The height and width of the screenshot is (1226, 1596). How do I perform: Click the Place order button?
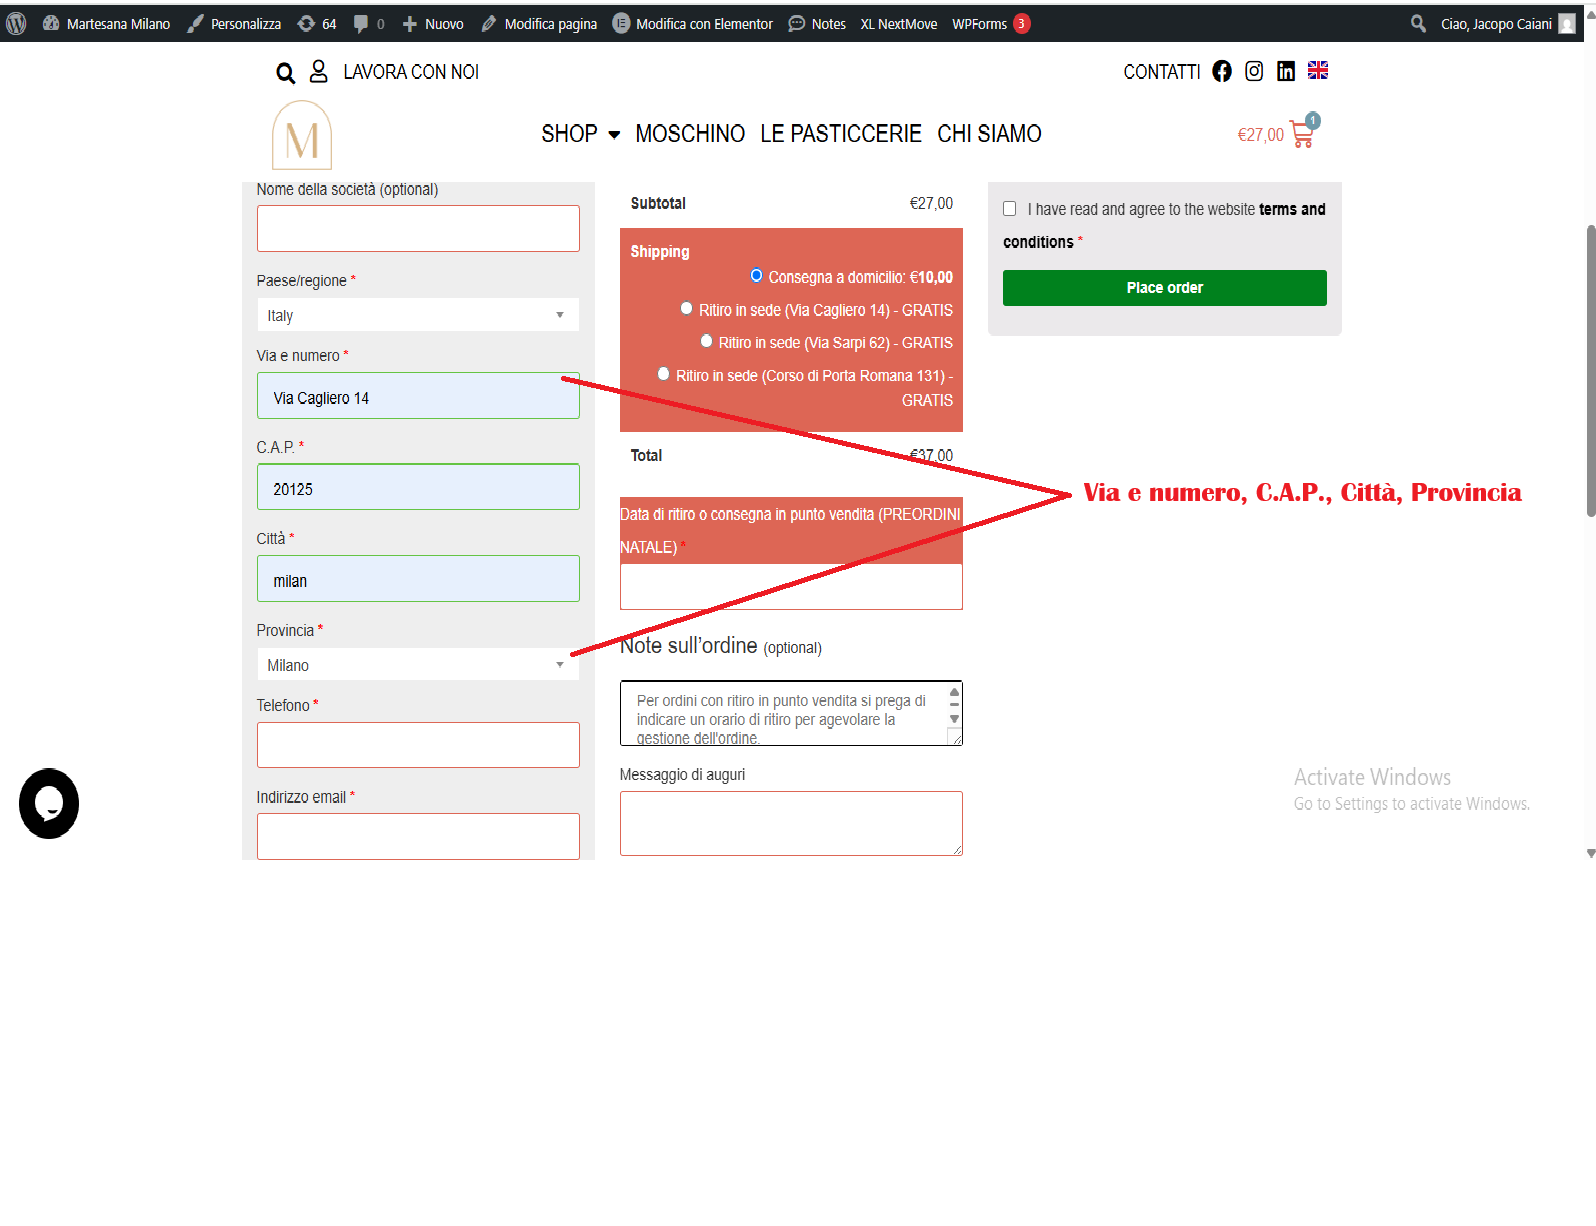pyautogui.click(x=1165, y=288)
